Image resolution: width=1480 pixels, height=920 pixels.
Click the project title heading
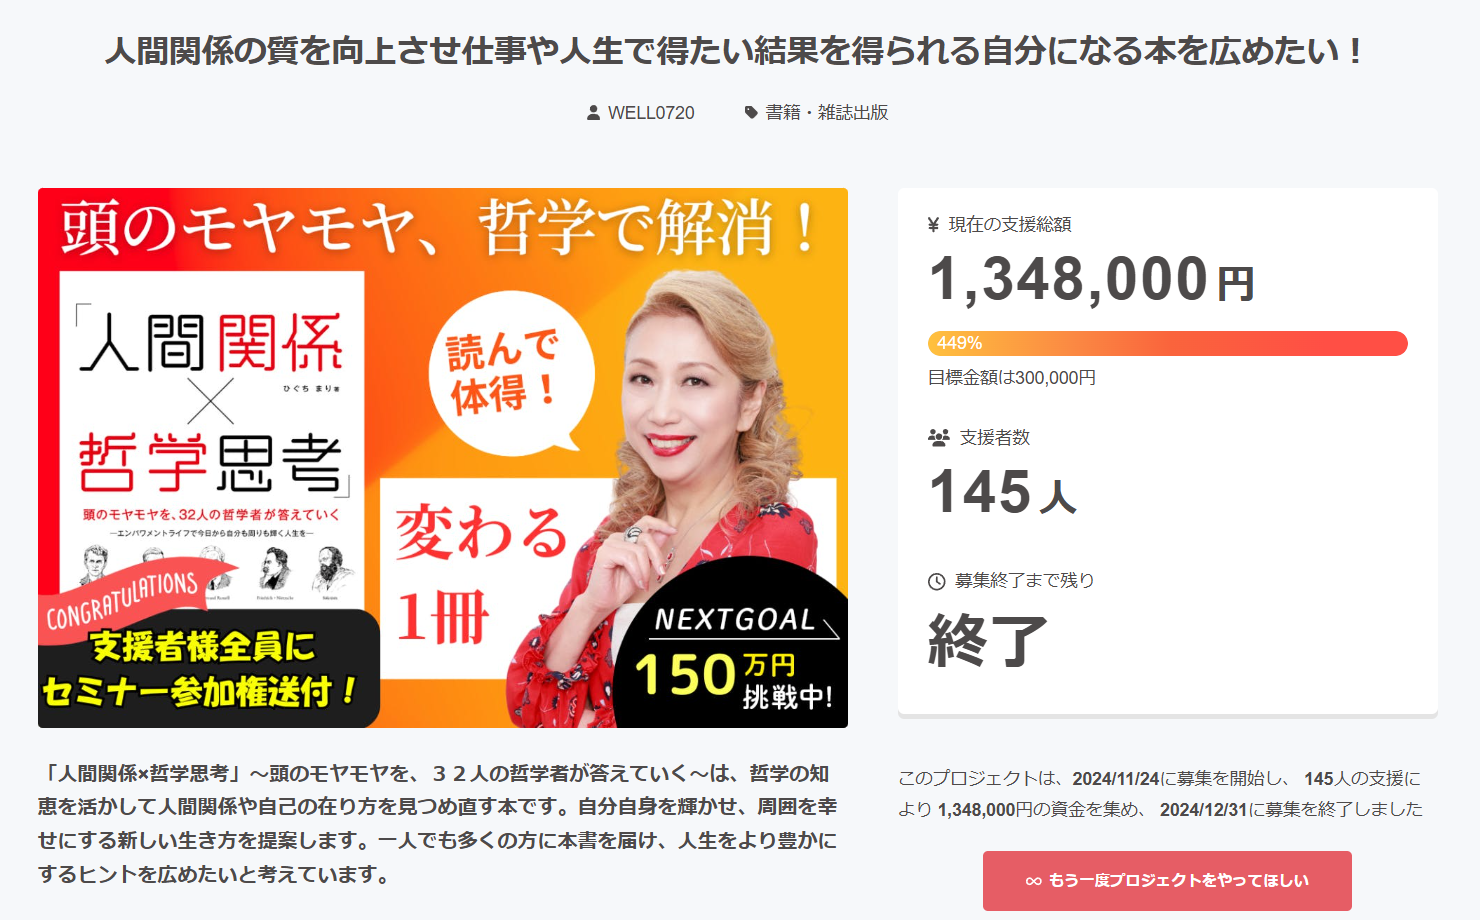pos(735,51)
